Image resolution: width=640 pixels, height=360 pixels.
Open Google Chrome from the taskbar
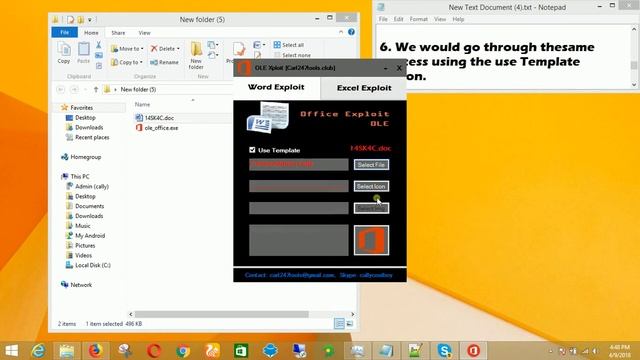pyautogui.click(x=183, y=351)
